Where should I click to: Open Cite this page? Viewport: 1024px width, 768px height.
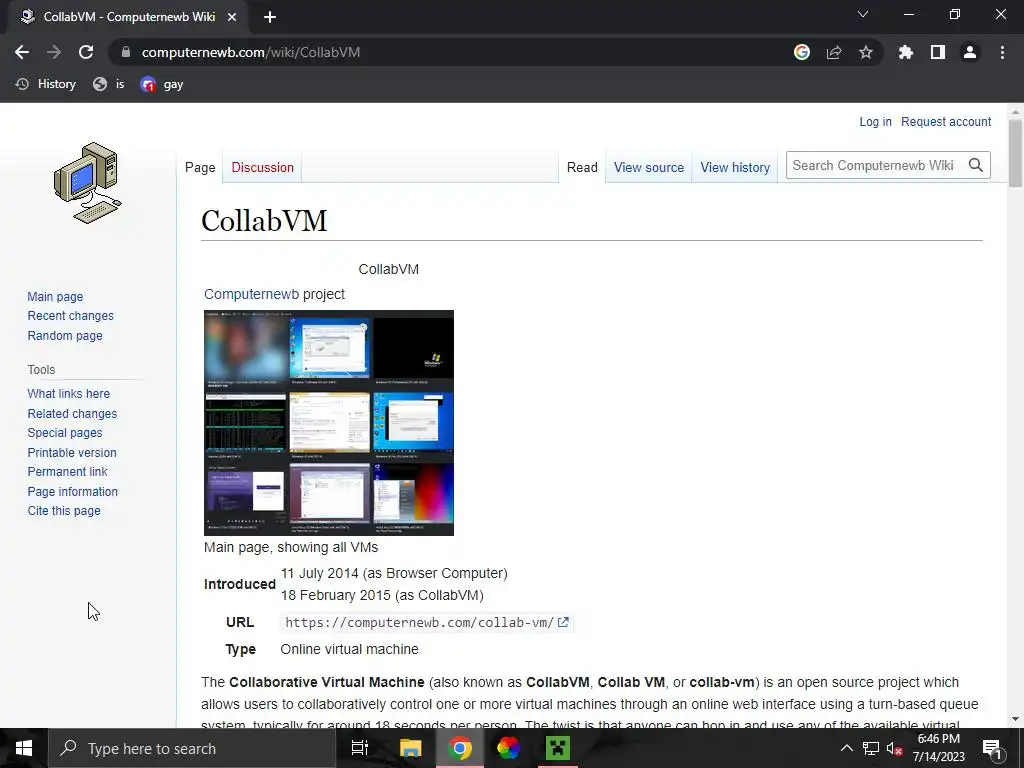tap(64, 511)
